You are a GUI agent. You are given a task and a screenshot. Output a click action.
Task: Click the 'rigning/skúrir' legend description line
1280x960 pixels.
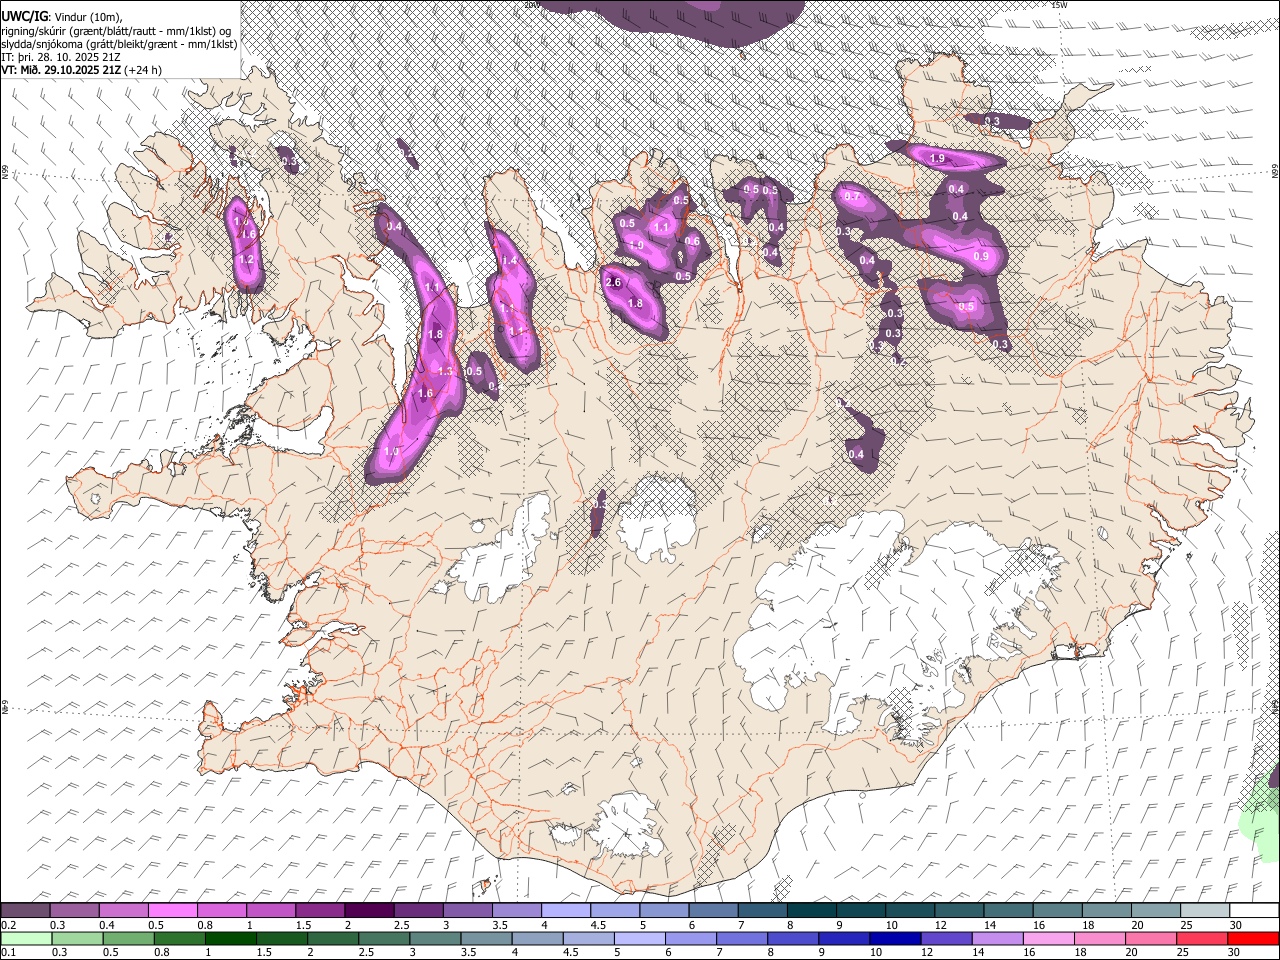[117, 30]
